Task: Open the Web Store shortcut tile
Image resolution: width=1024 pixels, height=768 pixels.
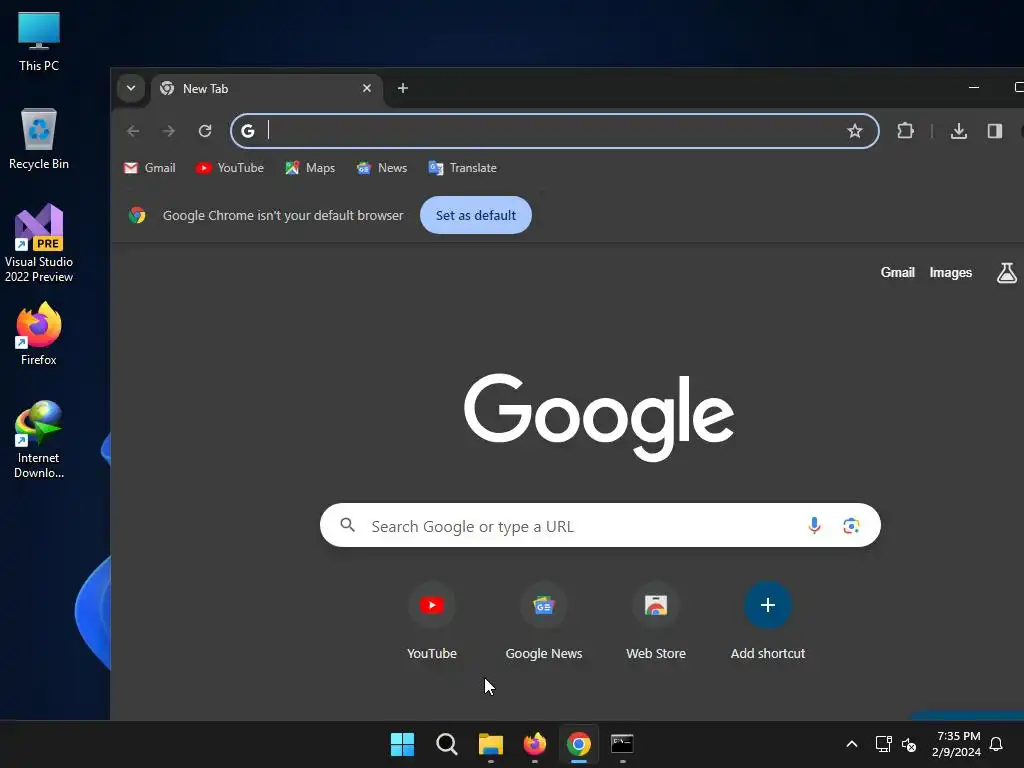Action: (656, 620)
